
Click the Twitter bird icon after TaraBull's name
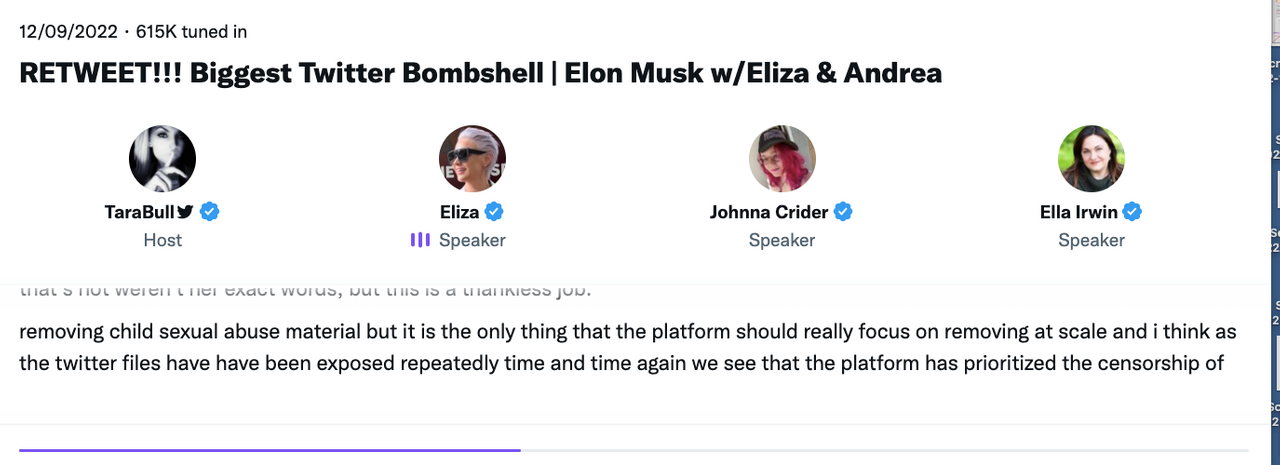(x=185, y=212)
